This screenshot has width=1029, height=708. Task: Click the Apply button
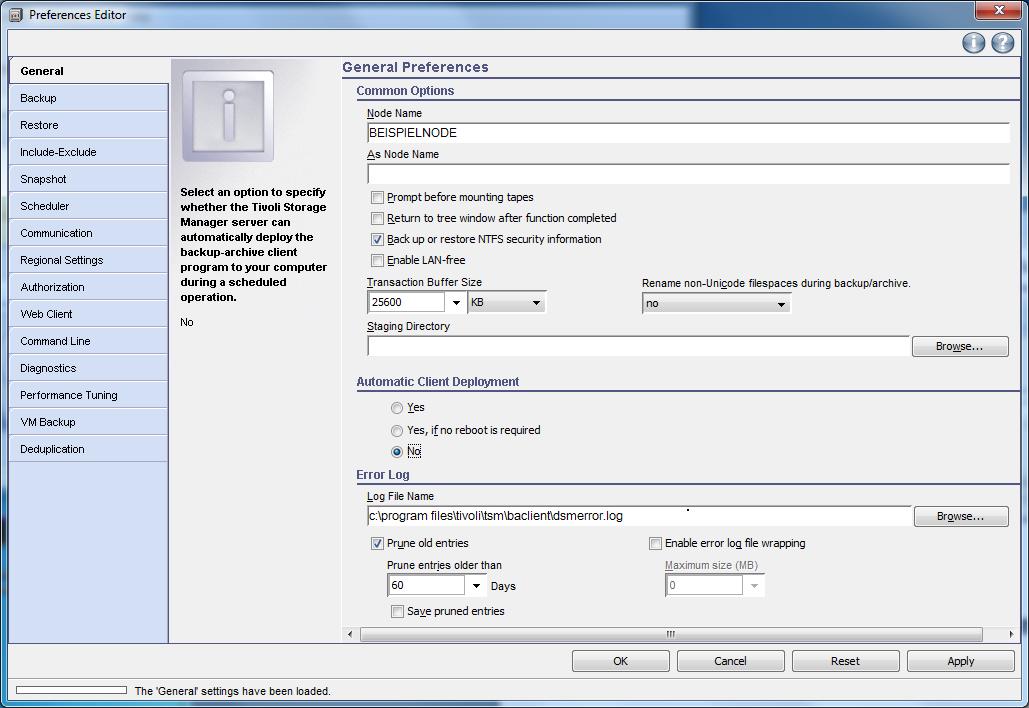coord(960,661)
